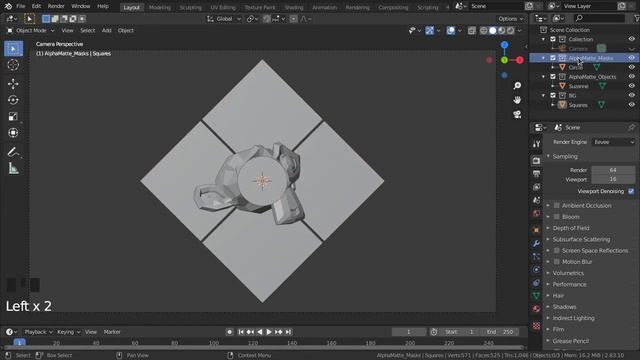Select the Annotate tool
This screenshot has height=360, width=640.
(x=13, y=152)
